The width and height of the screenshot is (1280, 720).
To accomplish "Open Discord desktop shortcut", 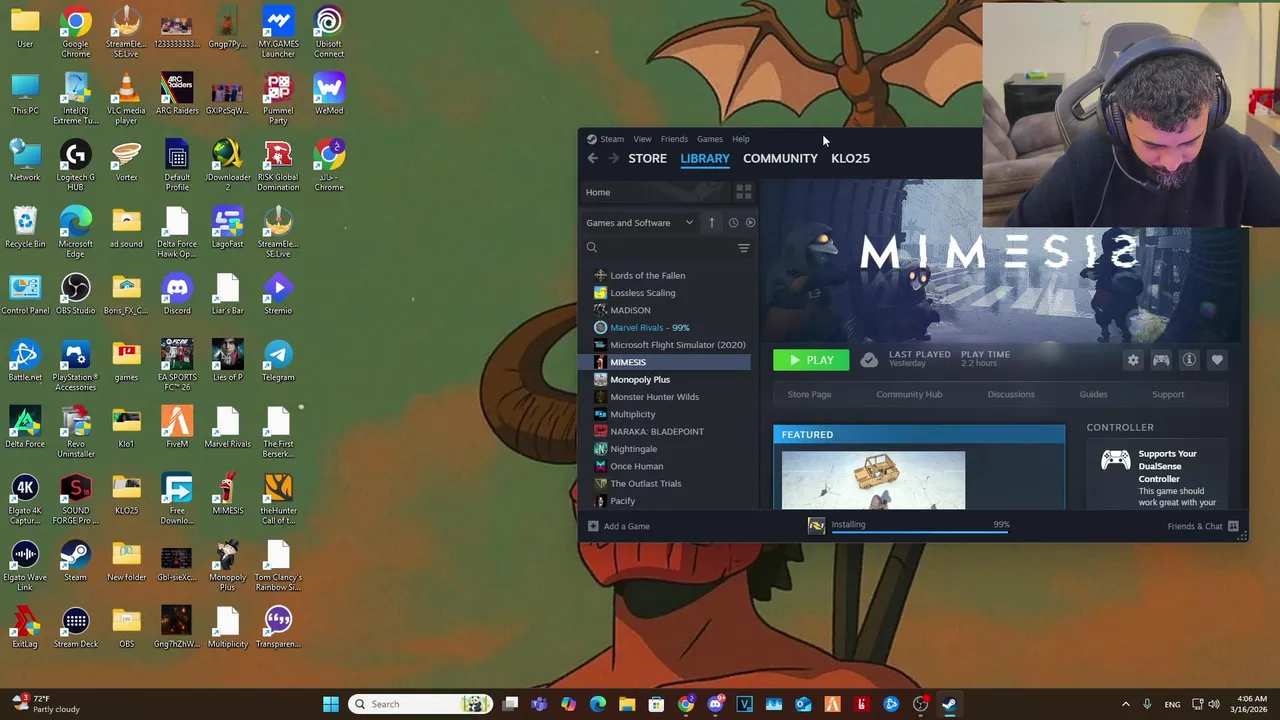I will (177, 294).
